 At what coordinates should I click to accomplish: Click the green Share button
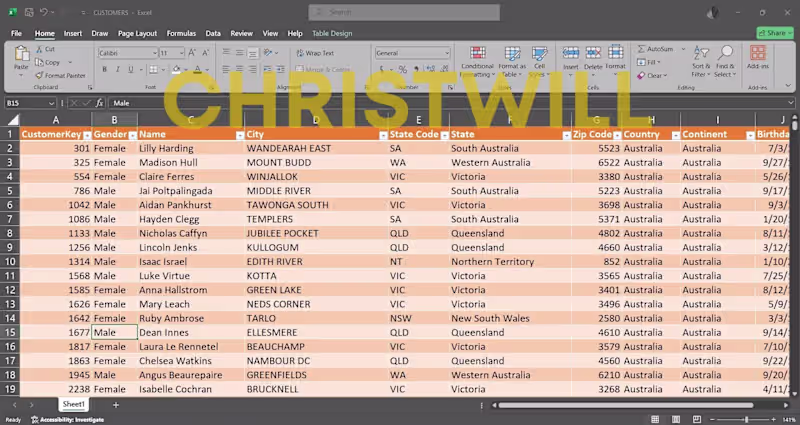(775, 33)
